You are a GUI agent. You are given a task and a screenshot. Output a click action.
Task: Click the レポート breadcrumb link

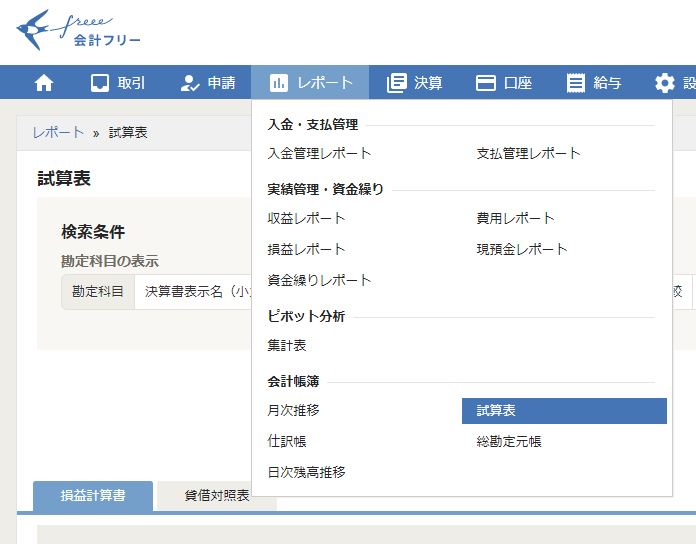coord(58,132)
